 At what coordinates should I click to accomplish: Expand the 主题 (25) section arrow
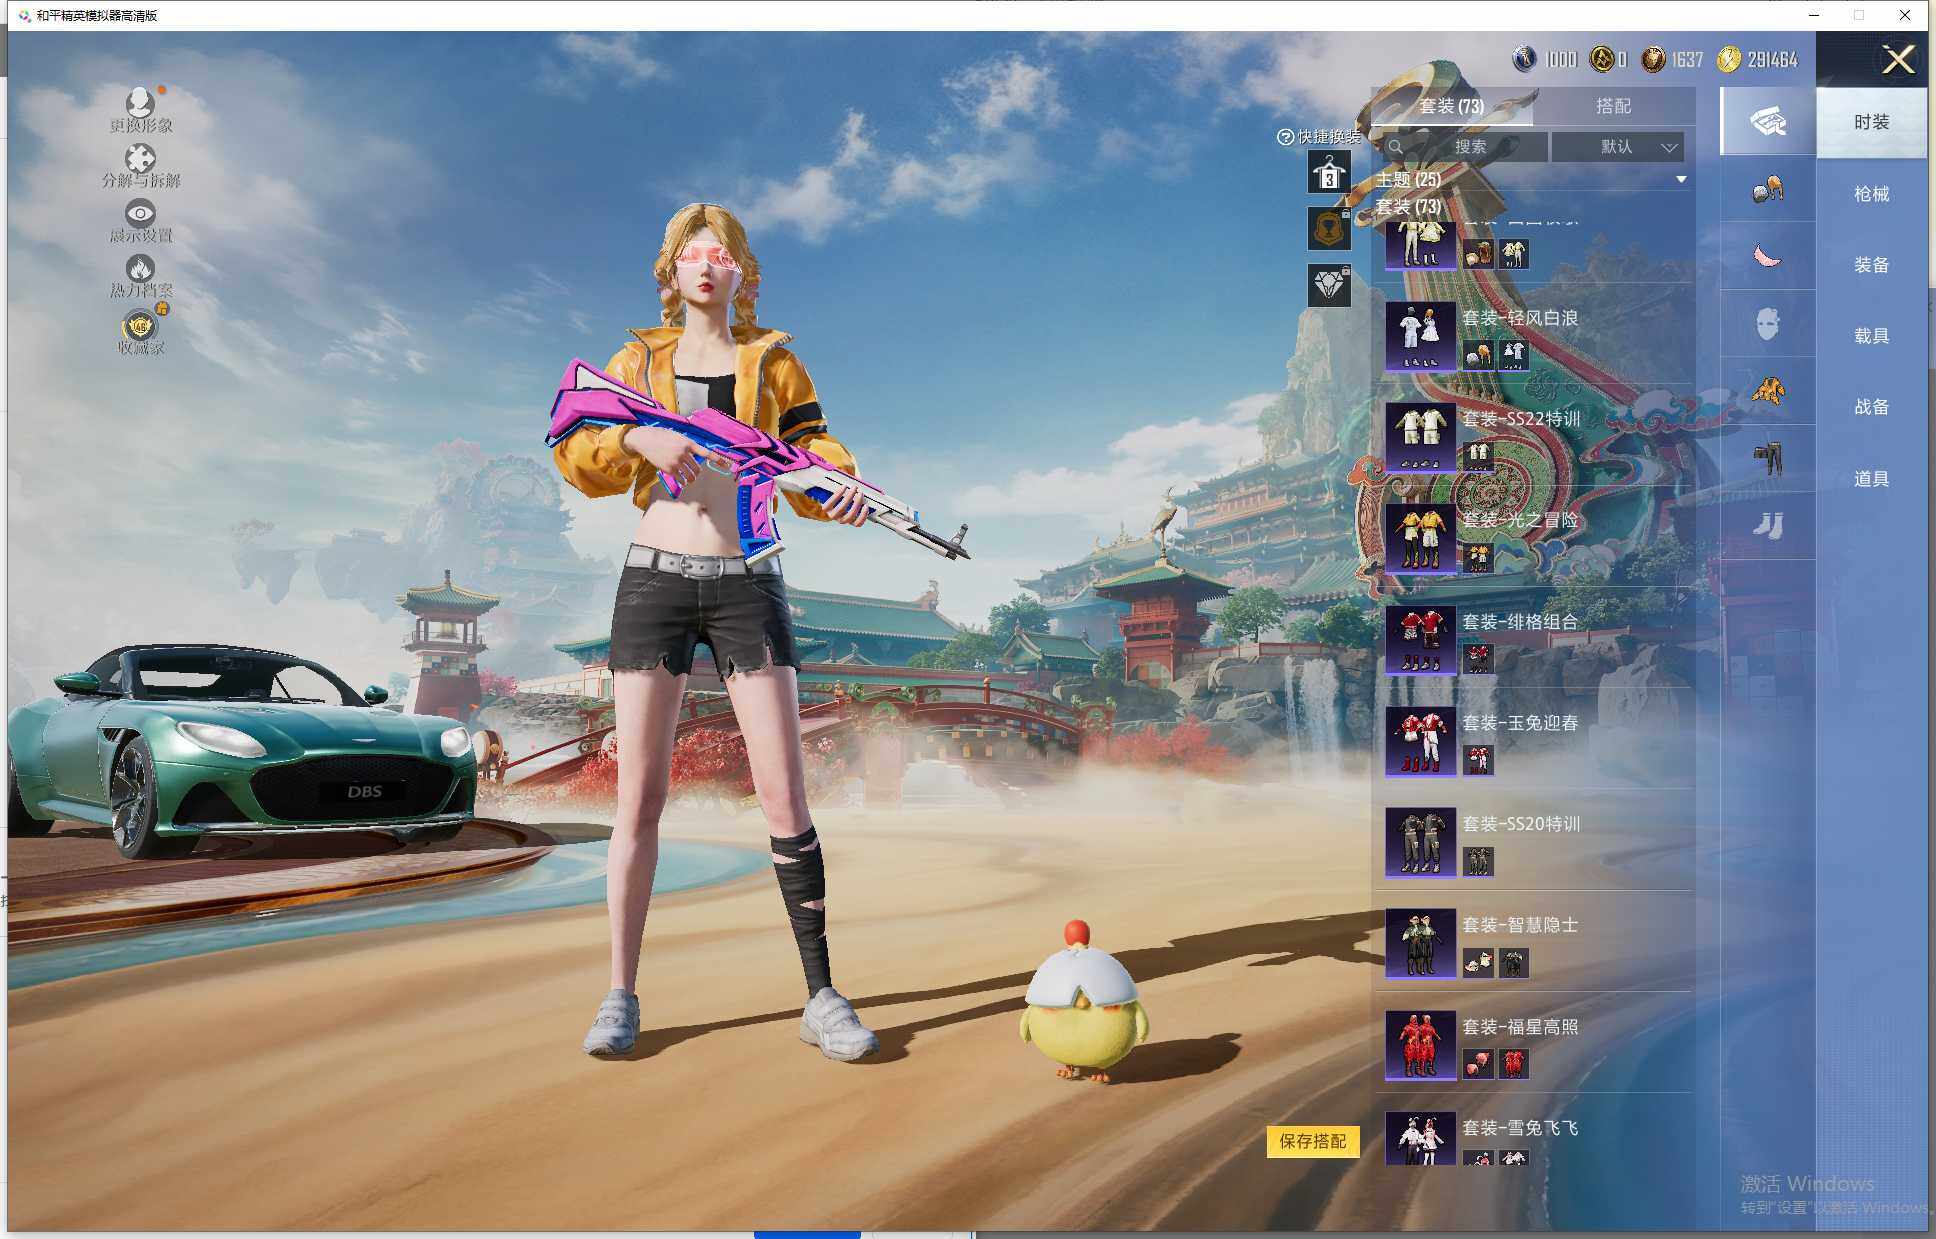1681,180
